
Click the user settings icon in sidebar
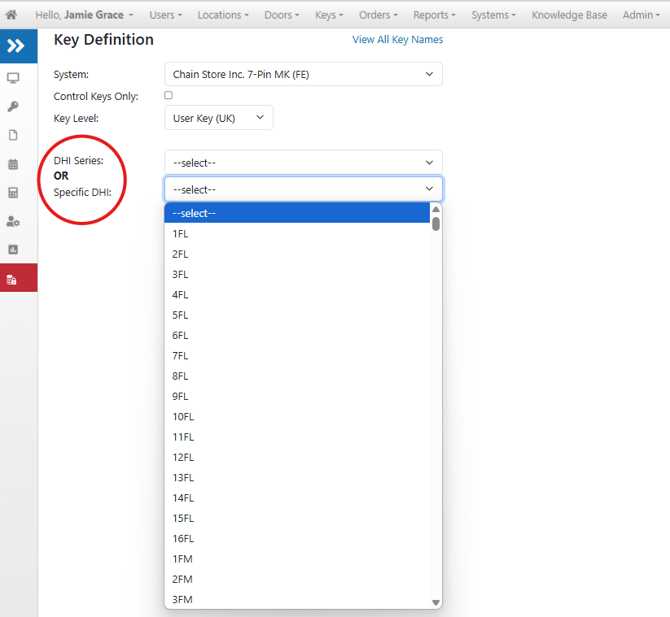(13, 221)
